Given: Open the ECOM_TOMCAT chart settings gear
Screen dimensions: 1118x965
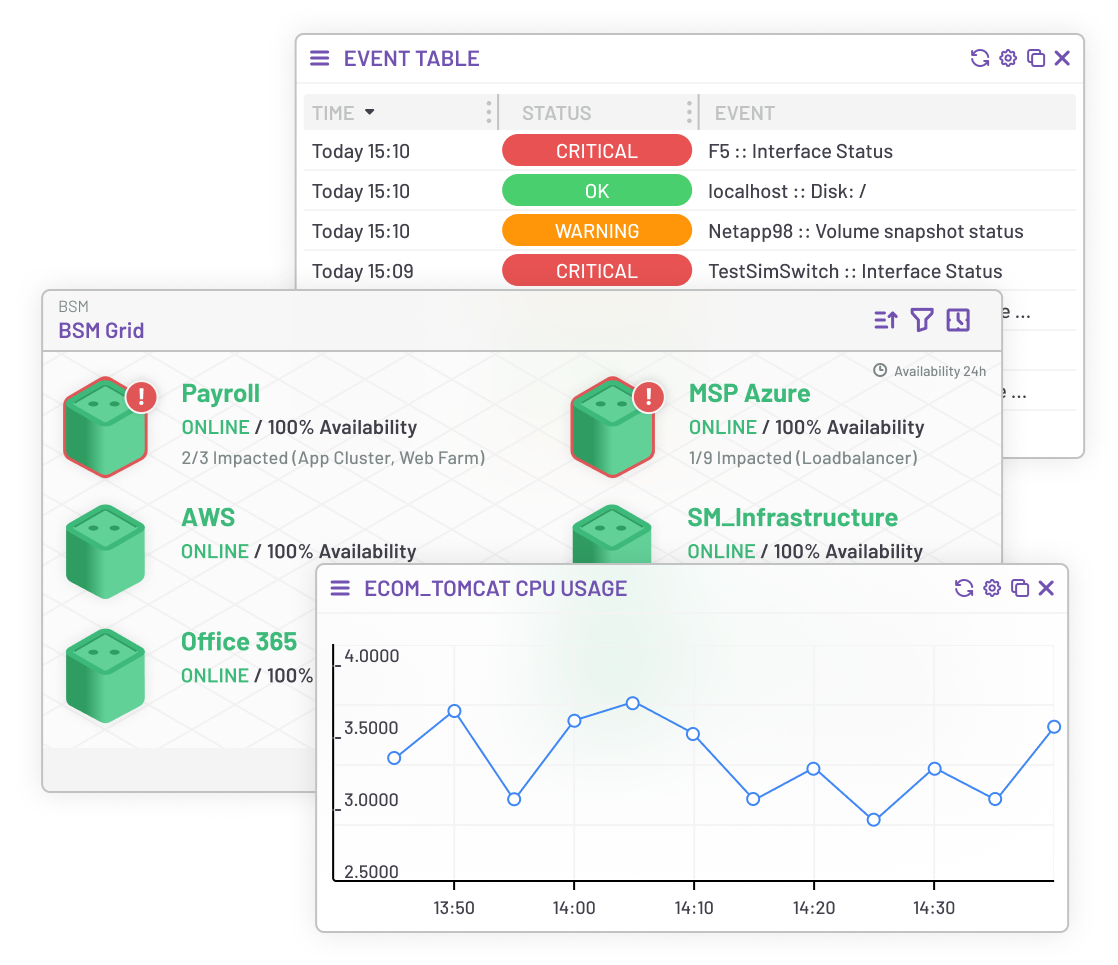Looking at the screenshot, I should [992, 588].
